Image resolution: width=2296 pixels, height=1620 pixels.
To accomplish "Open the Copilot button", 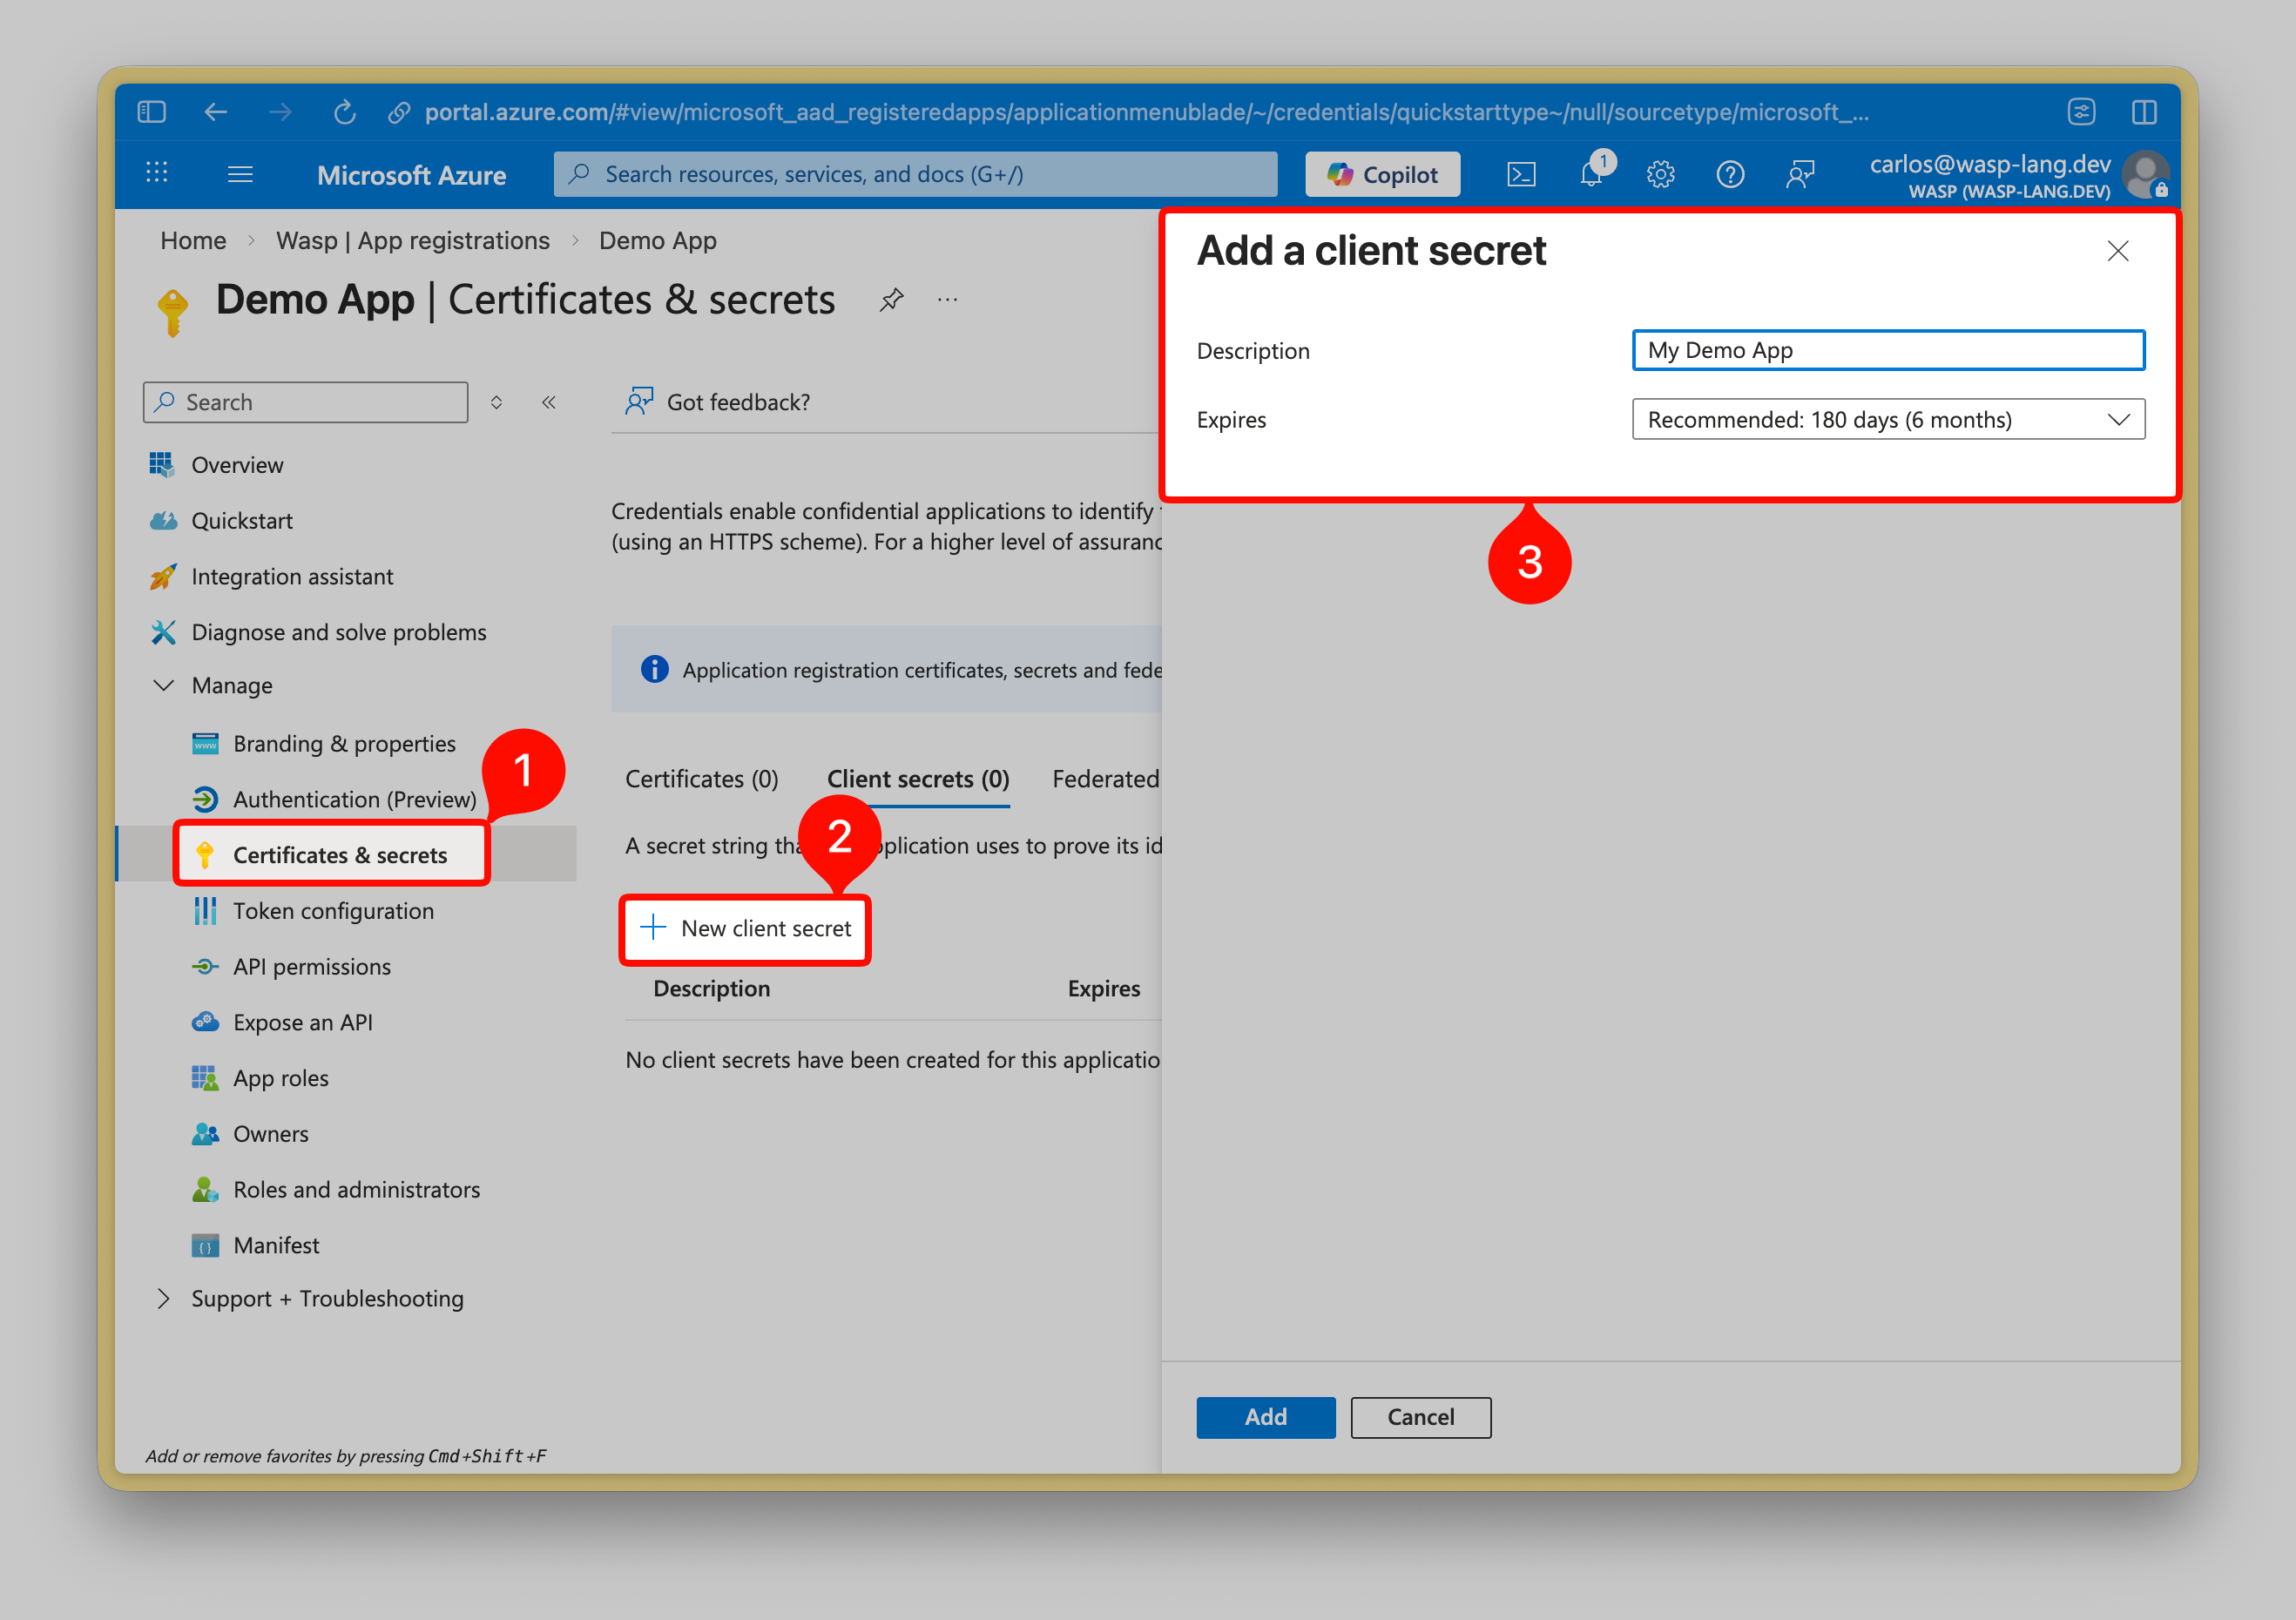I will tap(1382, 175).
